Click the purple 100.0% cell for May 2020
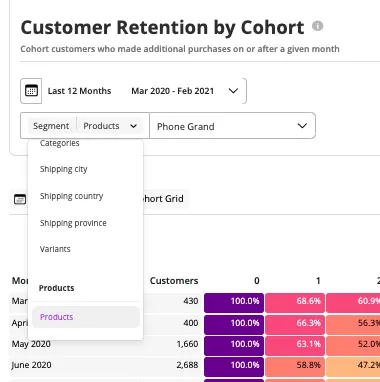The width and height of the screenshot is (380, 382). (x=234, y=345)
